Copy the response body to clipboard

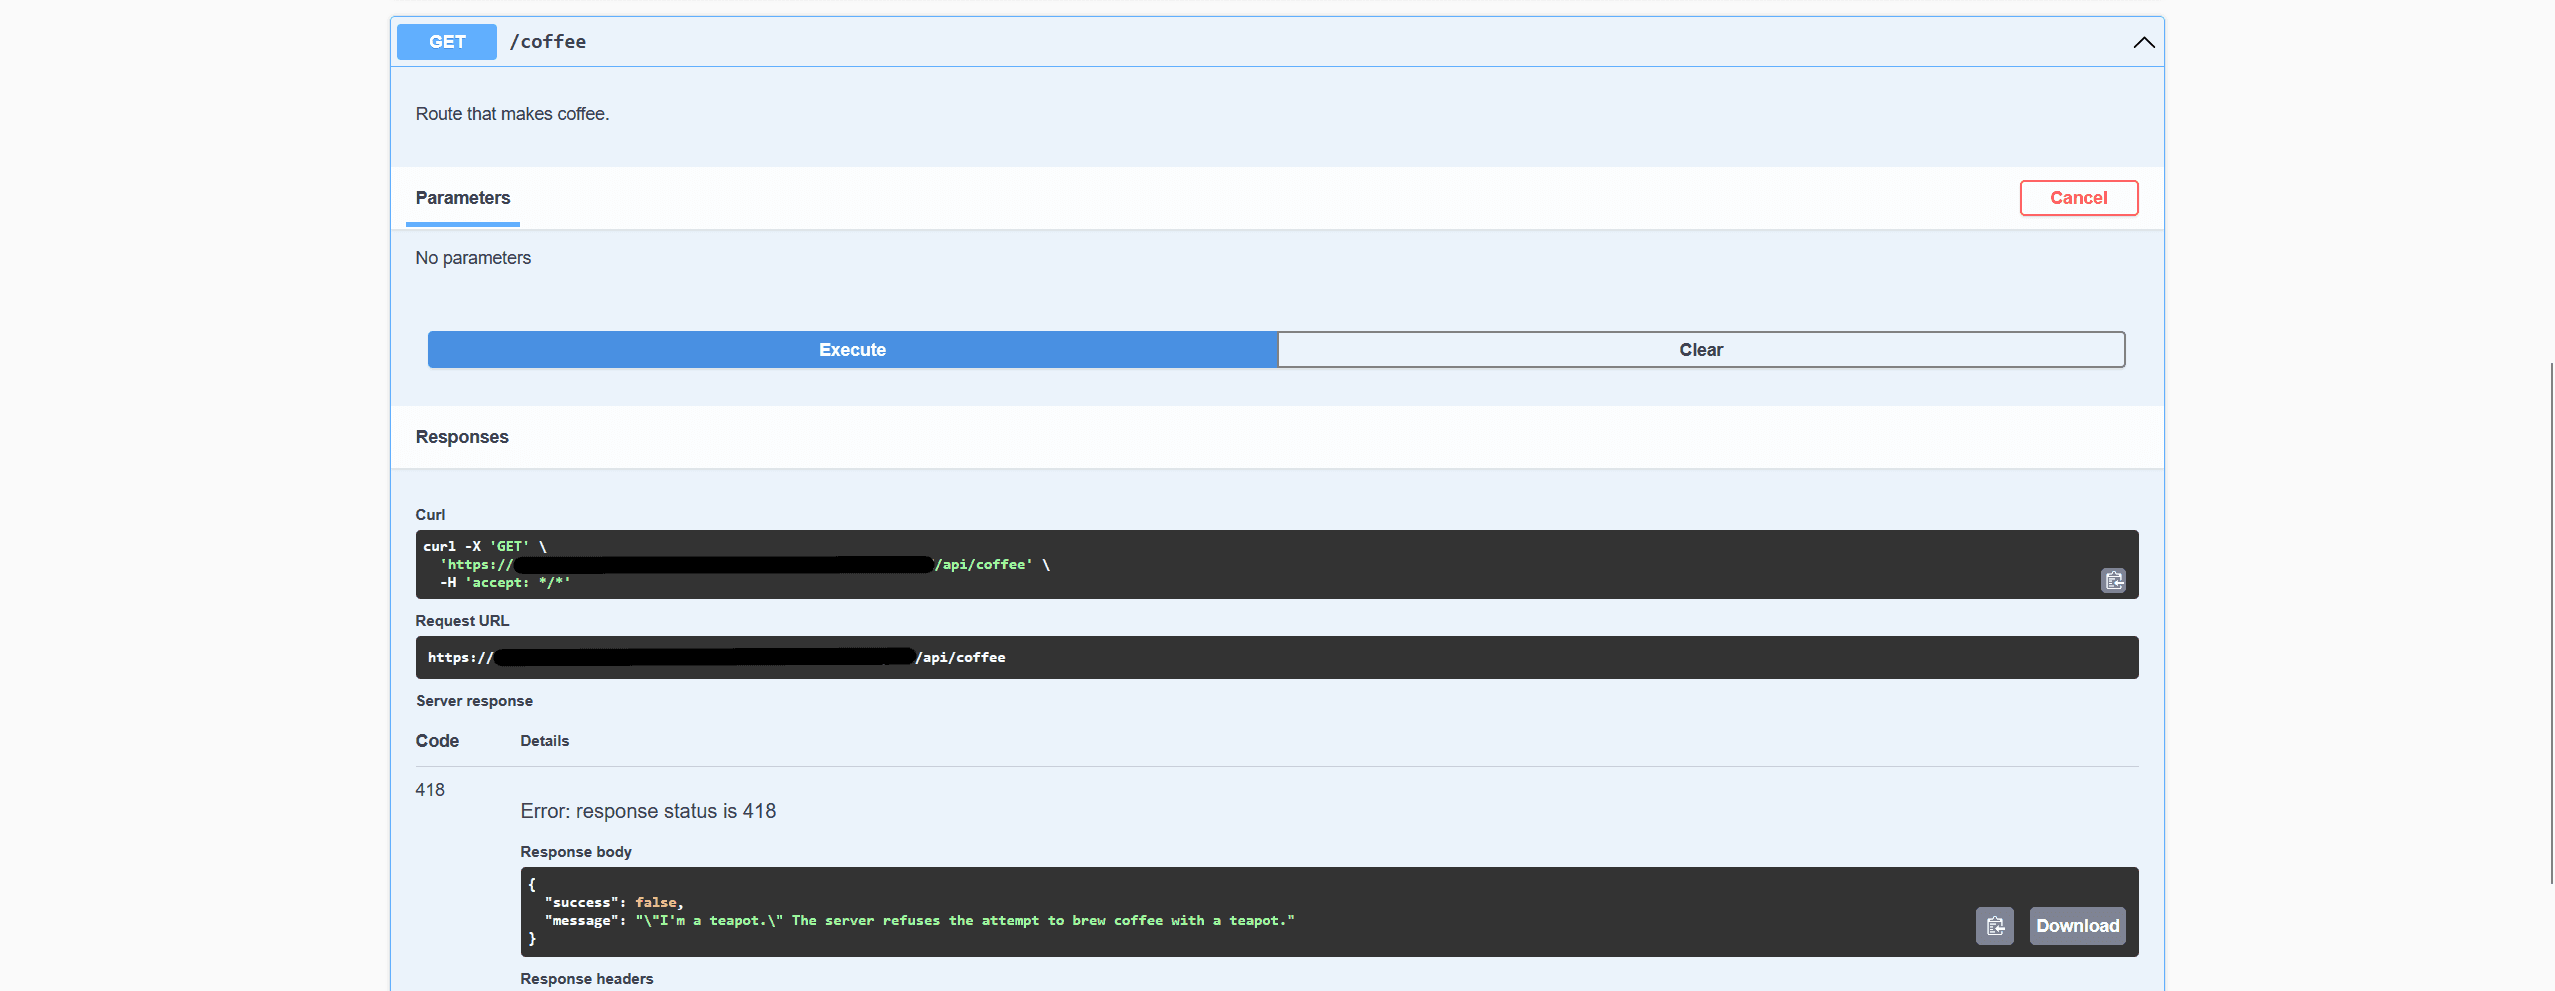(x=1994, y=926)
